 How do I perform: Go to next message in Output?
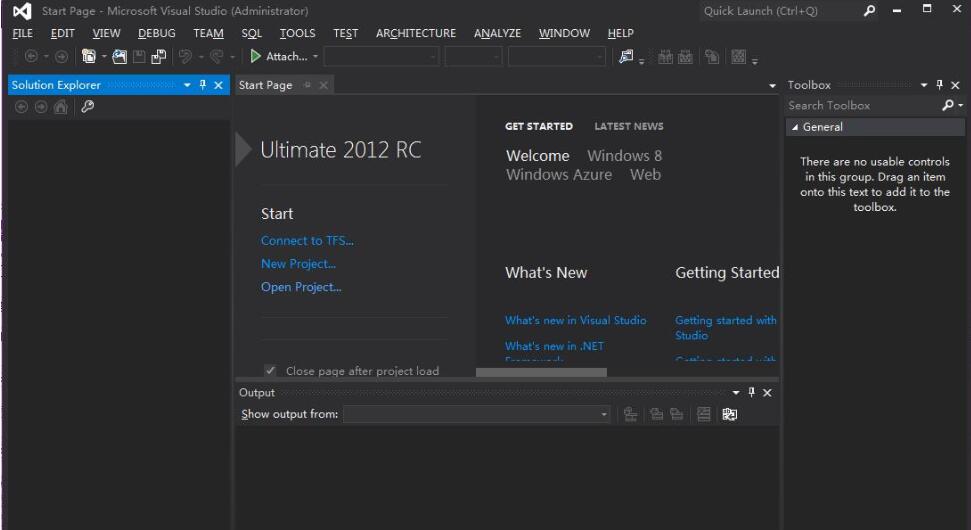[677, 414]
